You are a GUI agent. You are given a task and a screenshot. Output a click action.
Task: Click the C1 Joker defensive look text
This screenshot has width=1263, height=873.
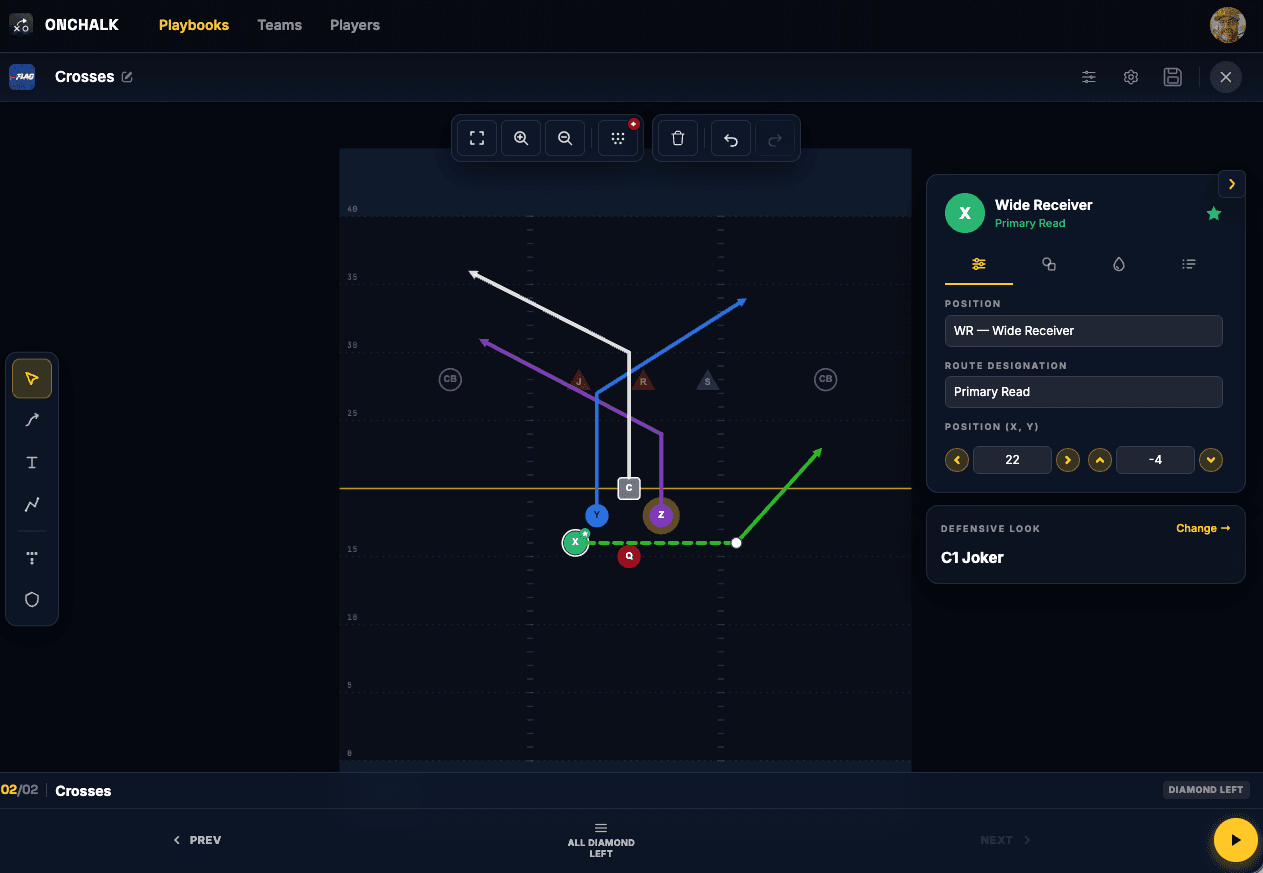click(x=972, y=558)
